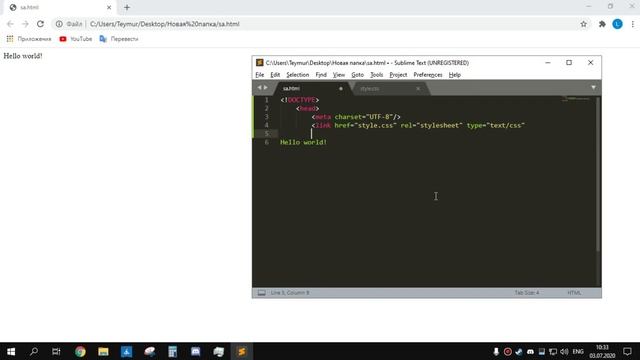This screenshot has width=640, height=360.
Task: Switch to the style.css editor tab
Action: 390,88
